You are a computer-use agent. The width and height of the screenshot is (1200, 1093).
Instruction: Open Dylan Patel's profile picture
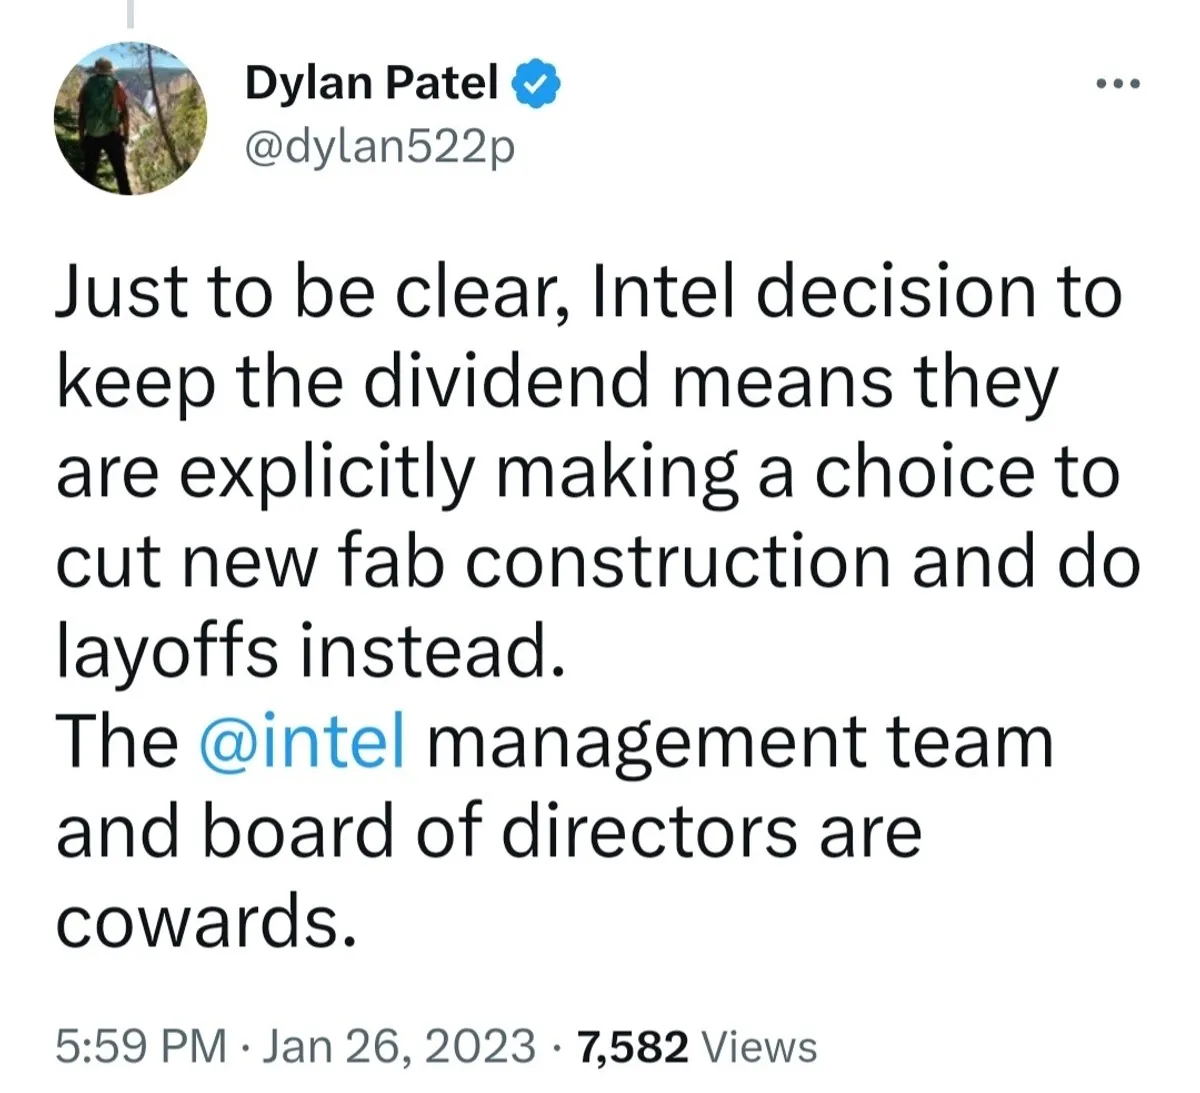(x=130, y=118)
